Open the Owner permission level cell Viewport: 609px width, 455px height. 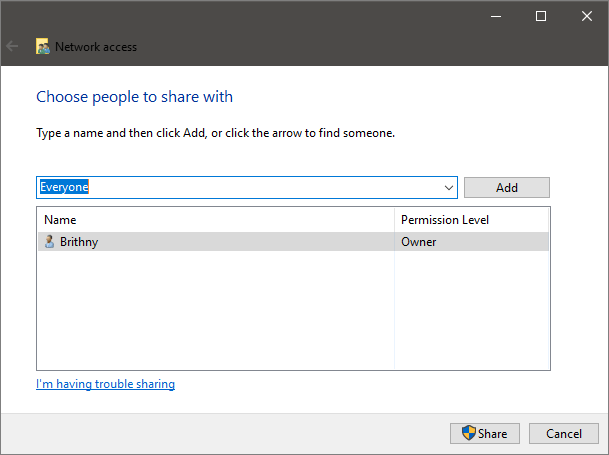470,241
